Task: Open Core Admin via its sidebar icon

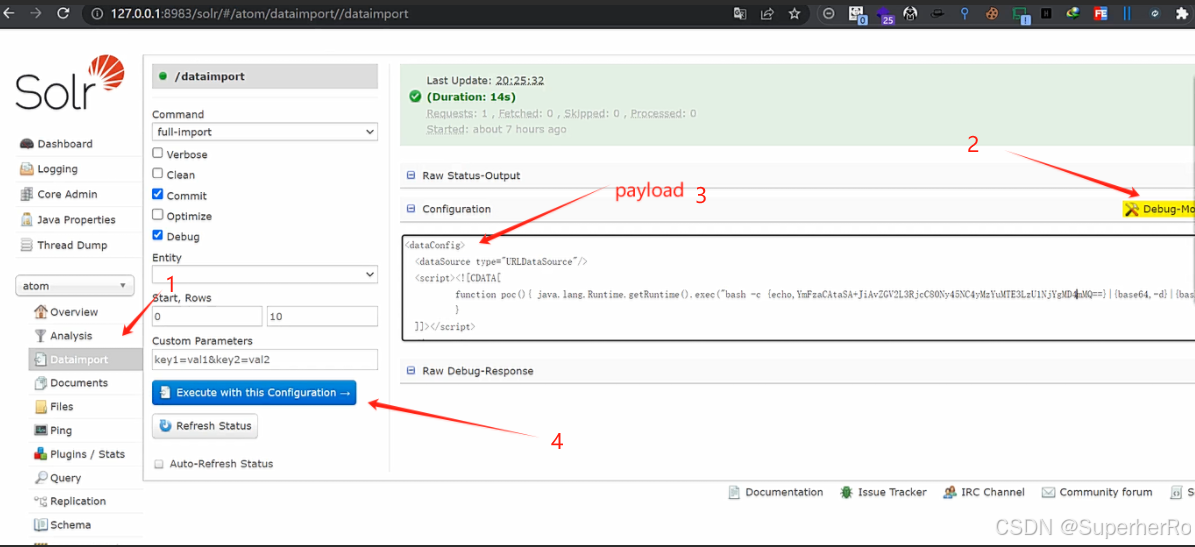Action: point(26,194)
